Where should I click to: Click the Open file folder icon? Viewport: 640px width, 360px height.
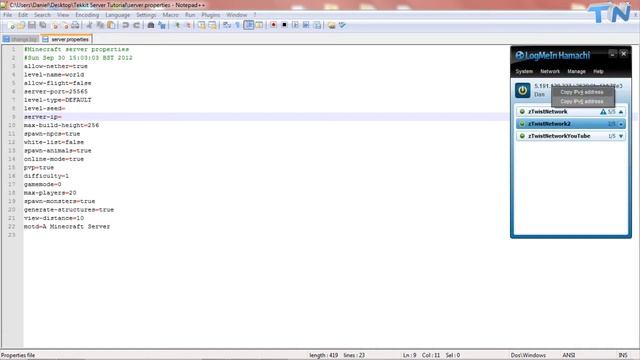click(22, 25)
